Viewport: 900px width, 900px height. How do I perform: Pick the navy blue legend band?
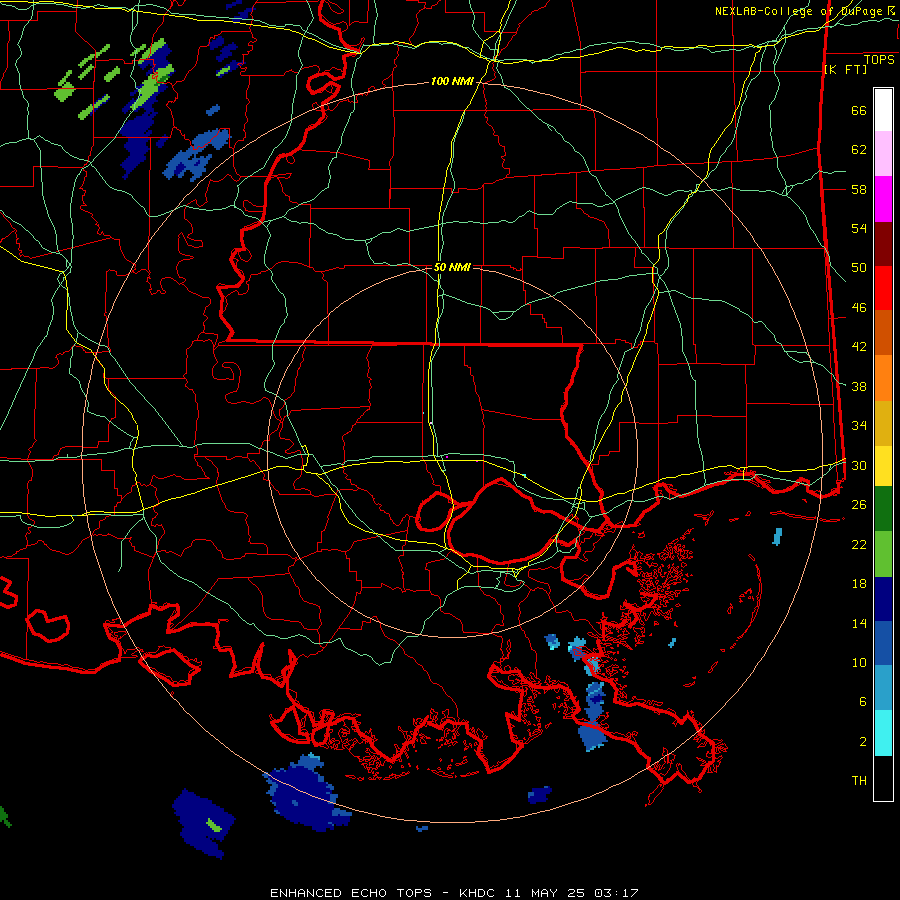883,599
